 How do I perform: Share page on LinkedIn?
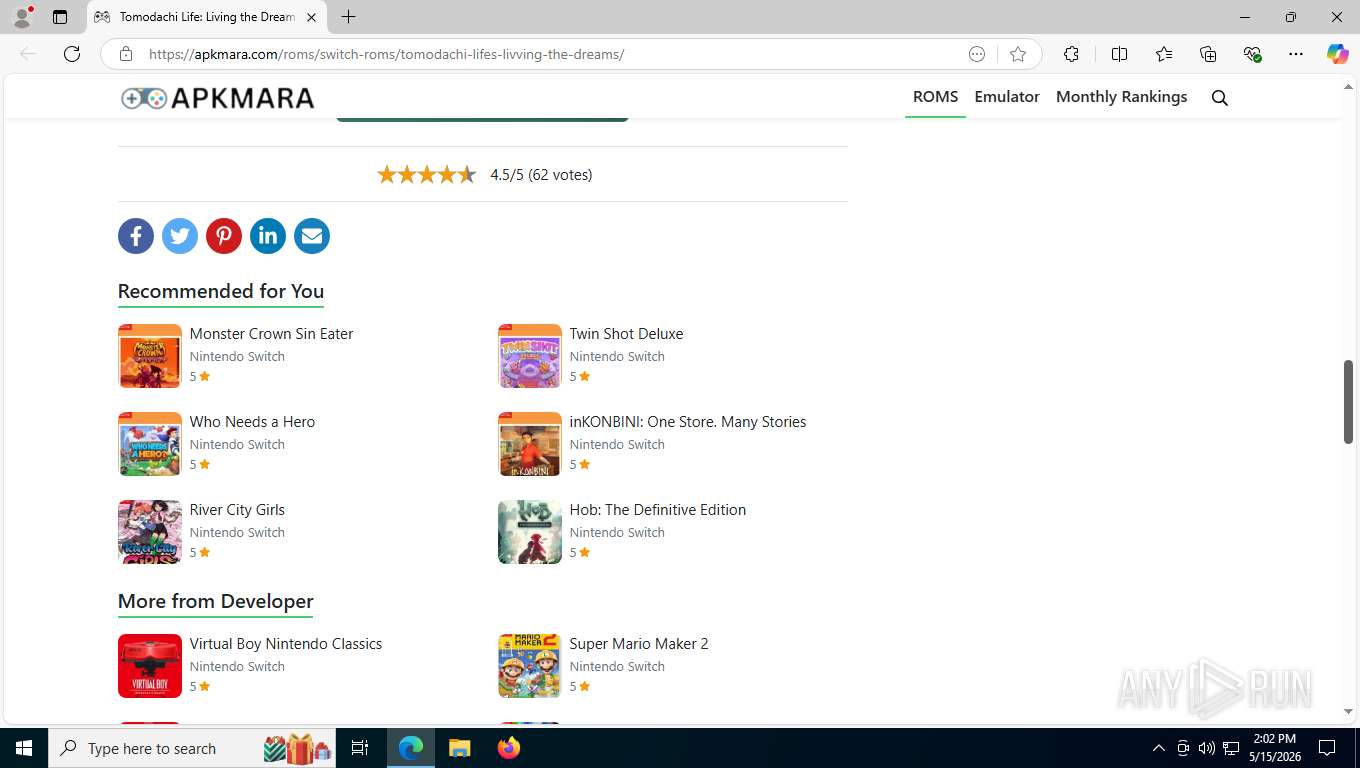coord(268,236)
